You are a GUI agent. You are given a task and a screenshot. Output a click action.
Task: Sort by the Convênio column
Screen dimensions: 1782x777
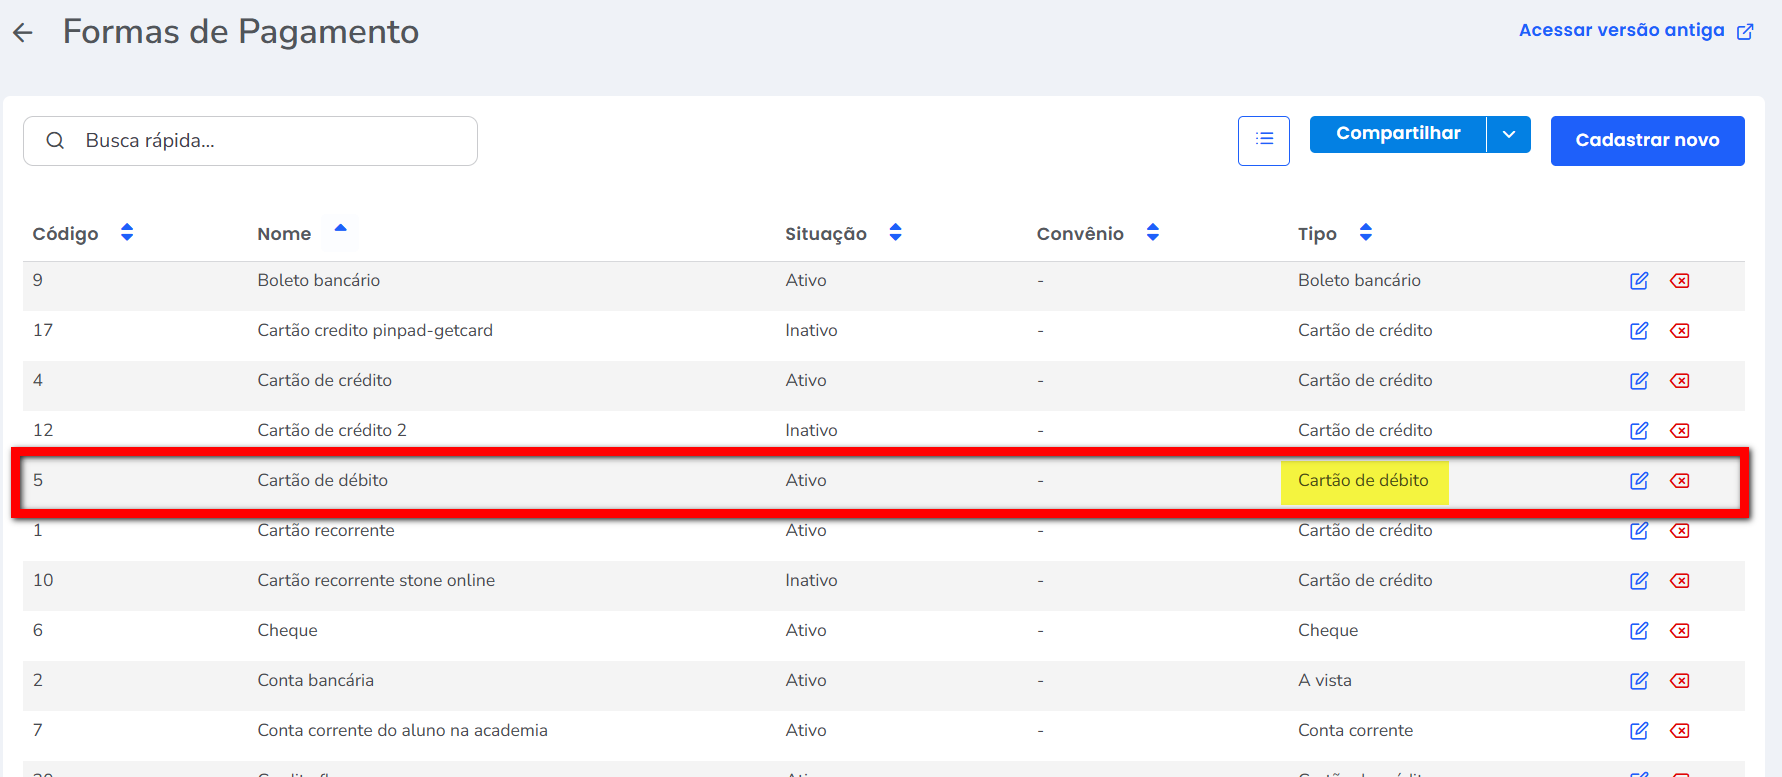tap(1152, 233)
